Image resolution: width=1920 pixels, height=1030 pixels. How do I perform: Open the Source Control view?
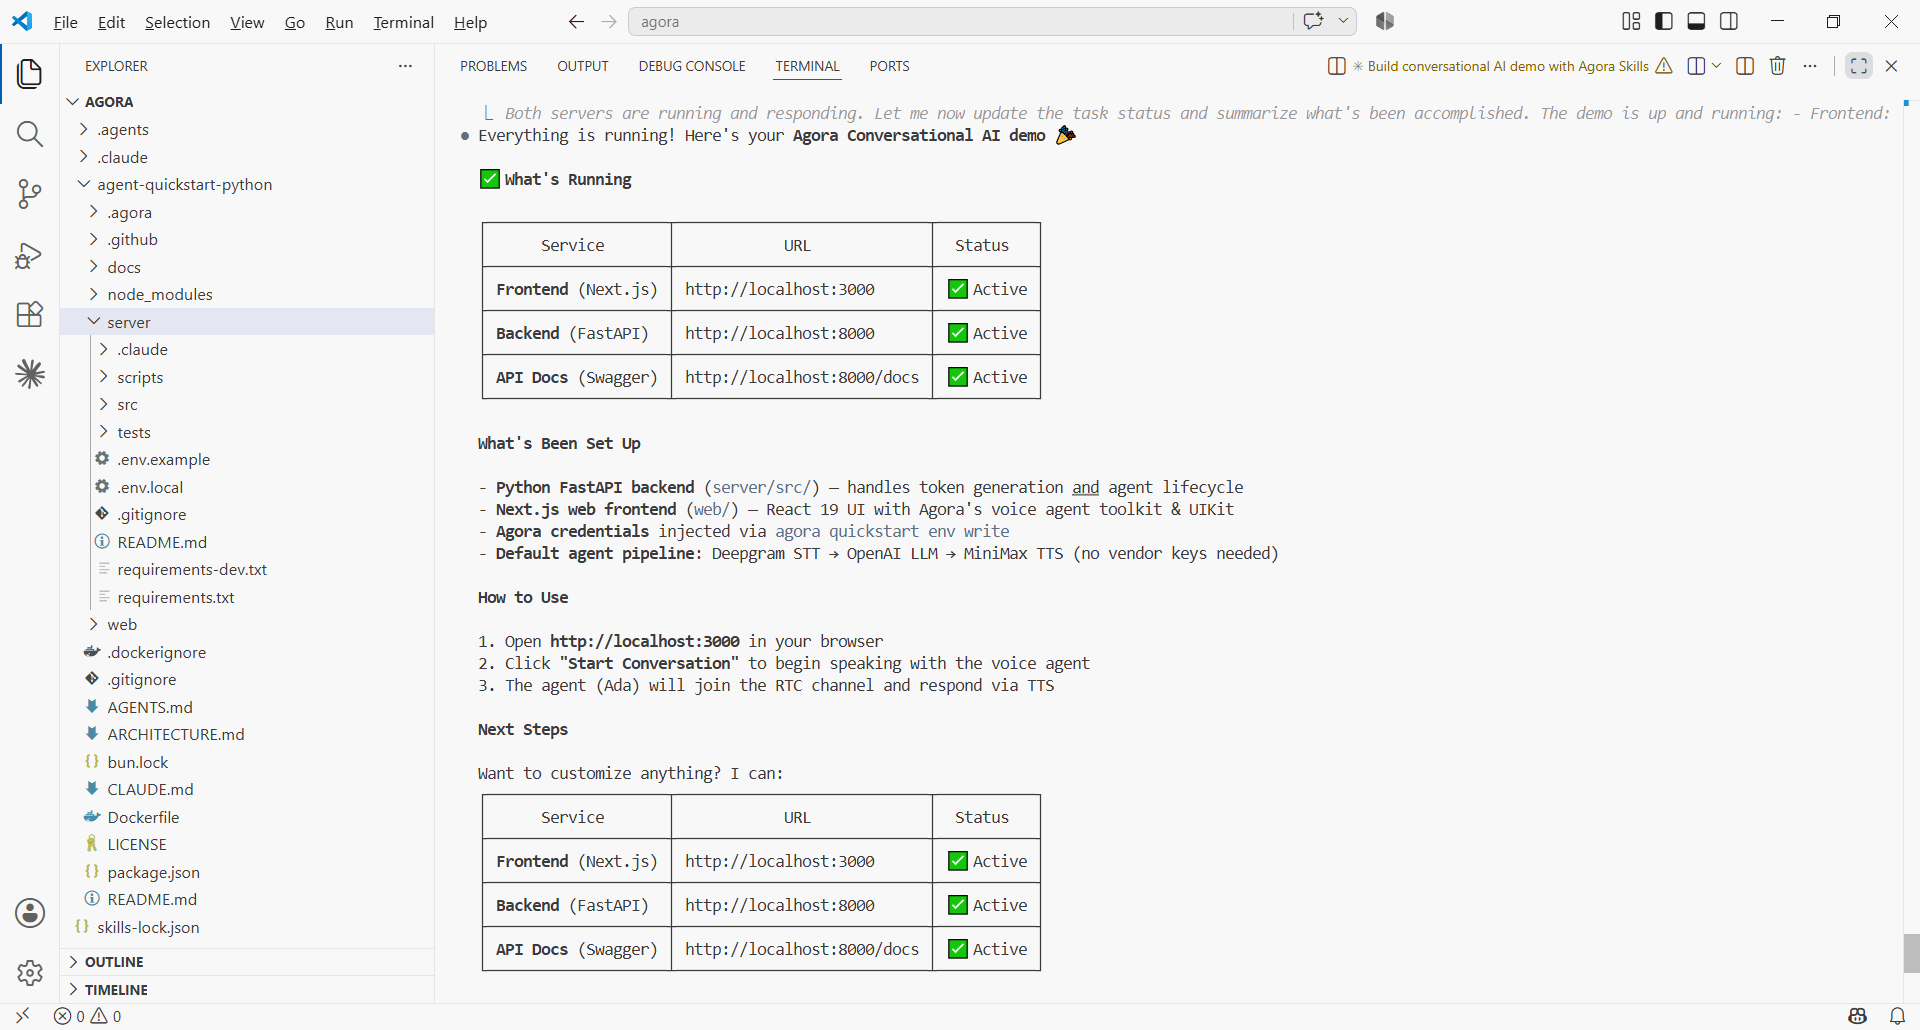[30, 194]
